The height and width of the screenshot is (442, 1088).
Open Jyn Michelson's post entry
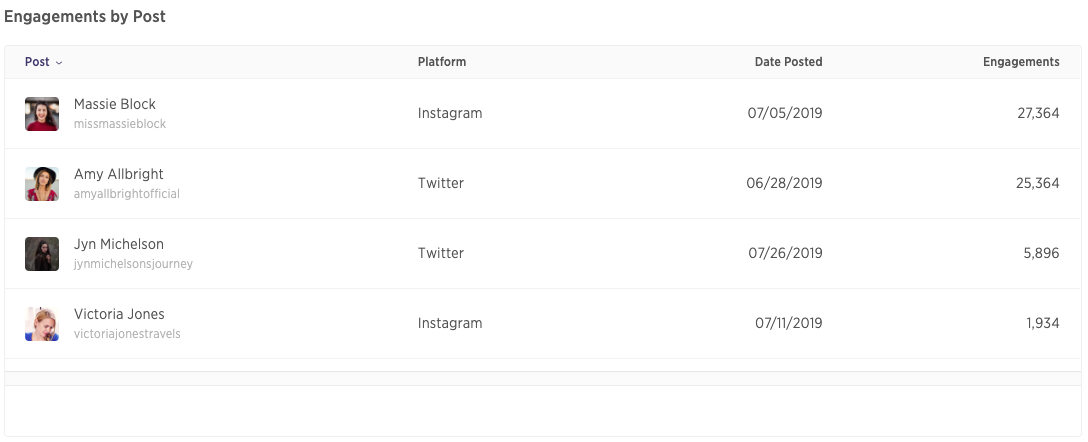(x=119, y=244)
